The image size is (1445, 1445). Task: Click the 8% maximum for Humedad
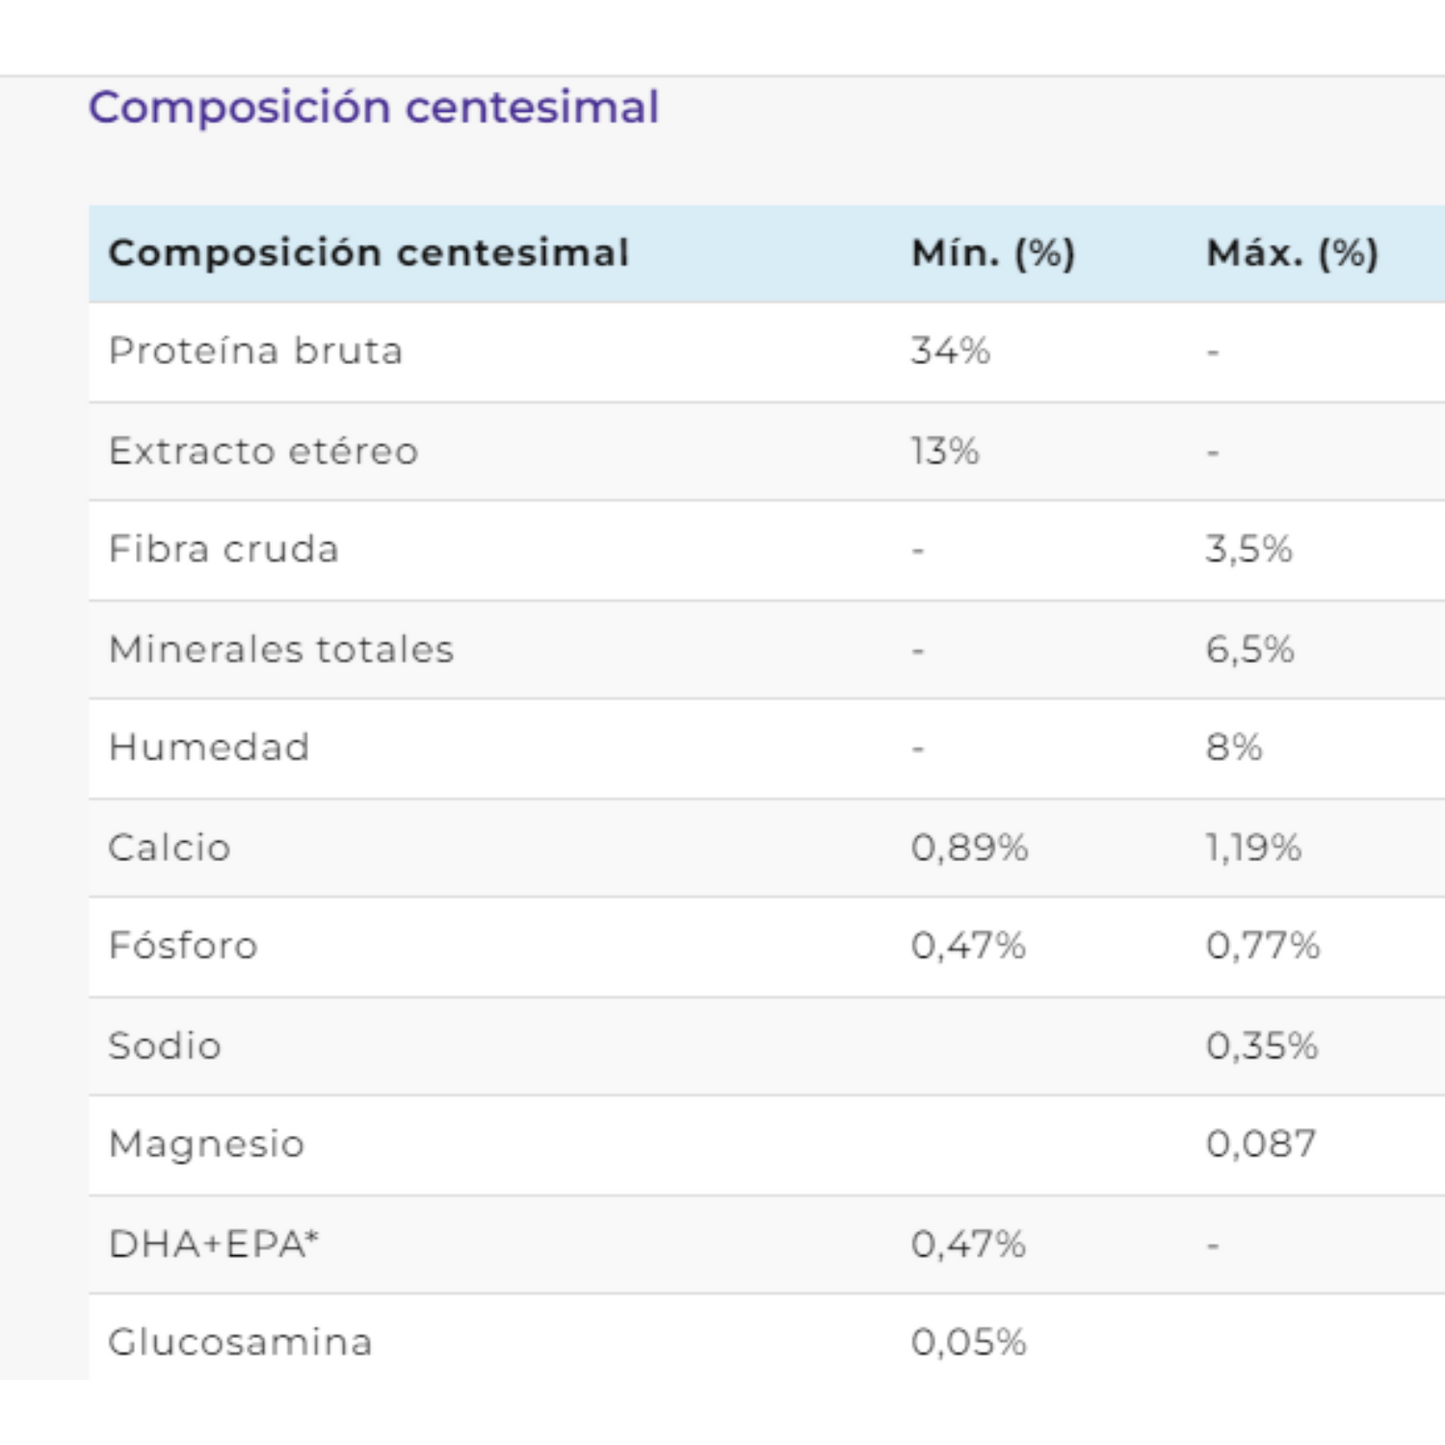(x=1234, y=747)
